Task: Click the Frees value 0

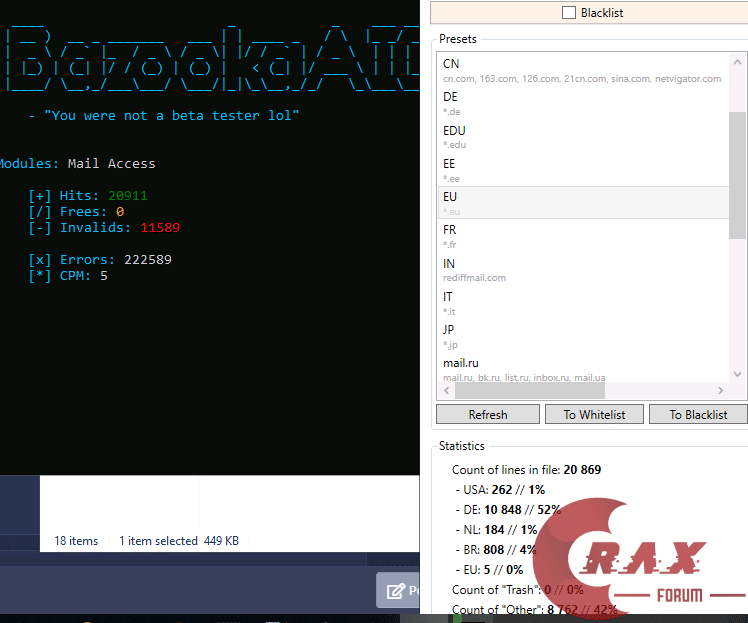Action: click(x=120, y=211)
